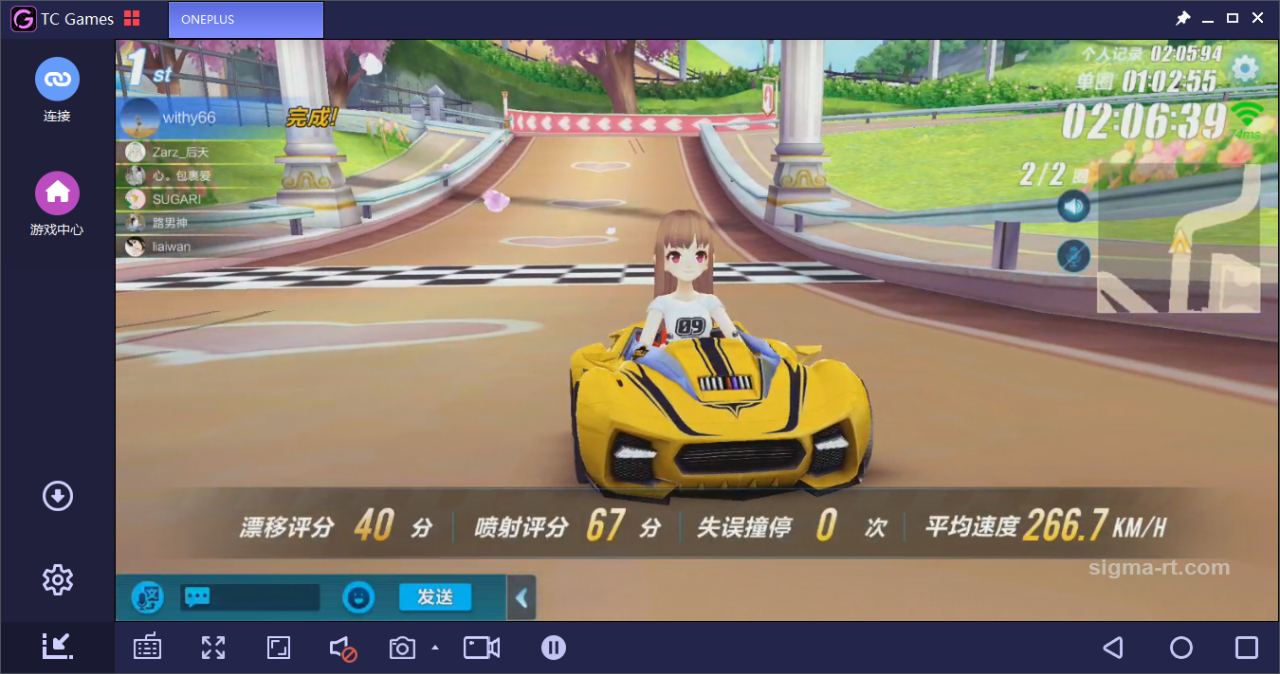Enter fullscreen with the expand arrows icon

[x=213, y=647]
